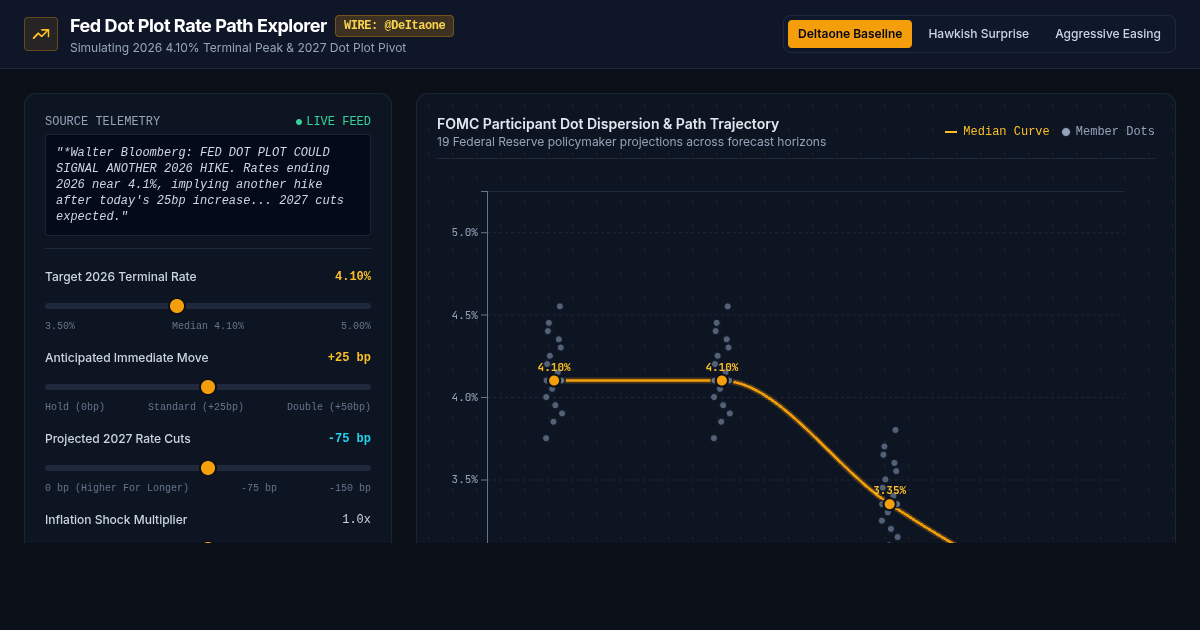
Task: Click the 5.00% slider maximum label
Action: pyautogui.click(x=356, y=326)
